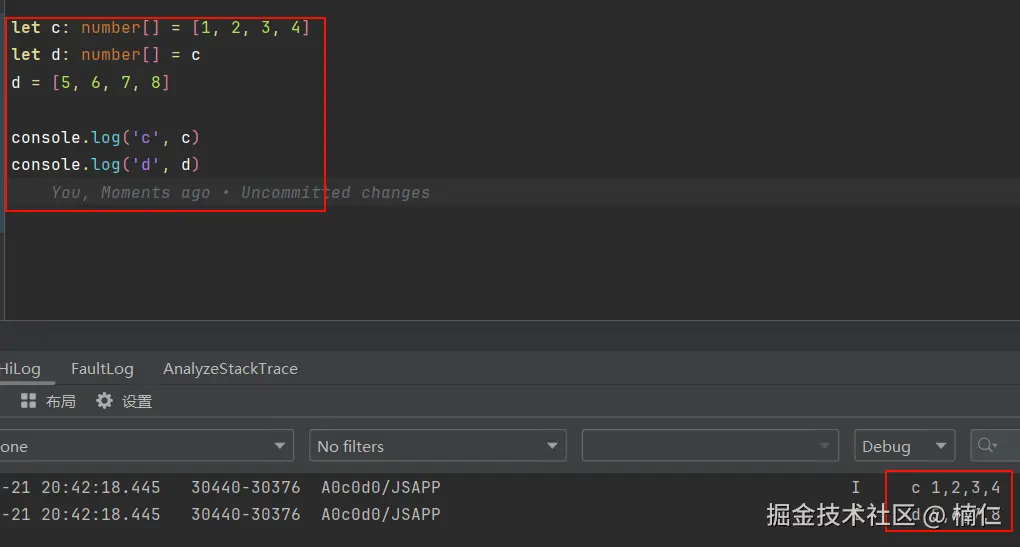This screenshot has height=547, width=1020.
Task: Open the No filters dropdown
Action: pos(438,446)
